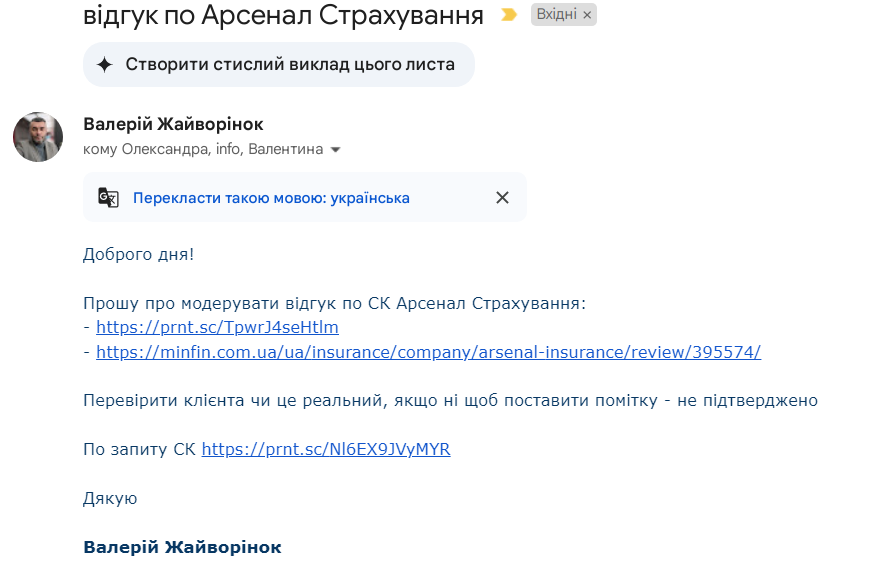
Task: Click sender name Валерій Жайворінок in header
Action: pyautogui.click(x=174, y=124)
